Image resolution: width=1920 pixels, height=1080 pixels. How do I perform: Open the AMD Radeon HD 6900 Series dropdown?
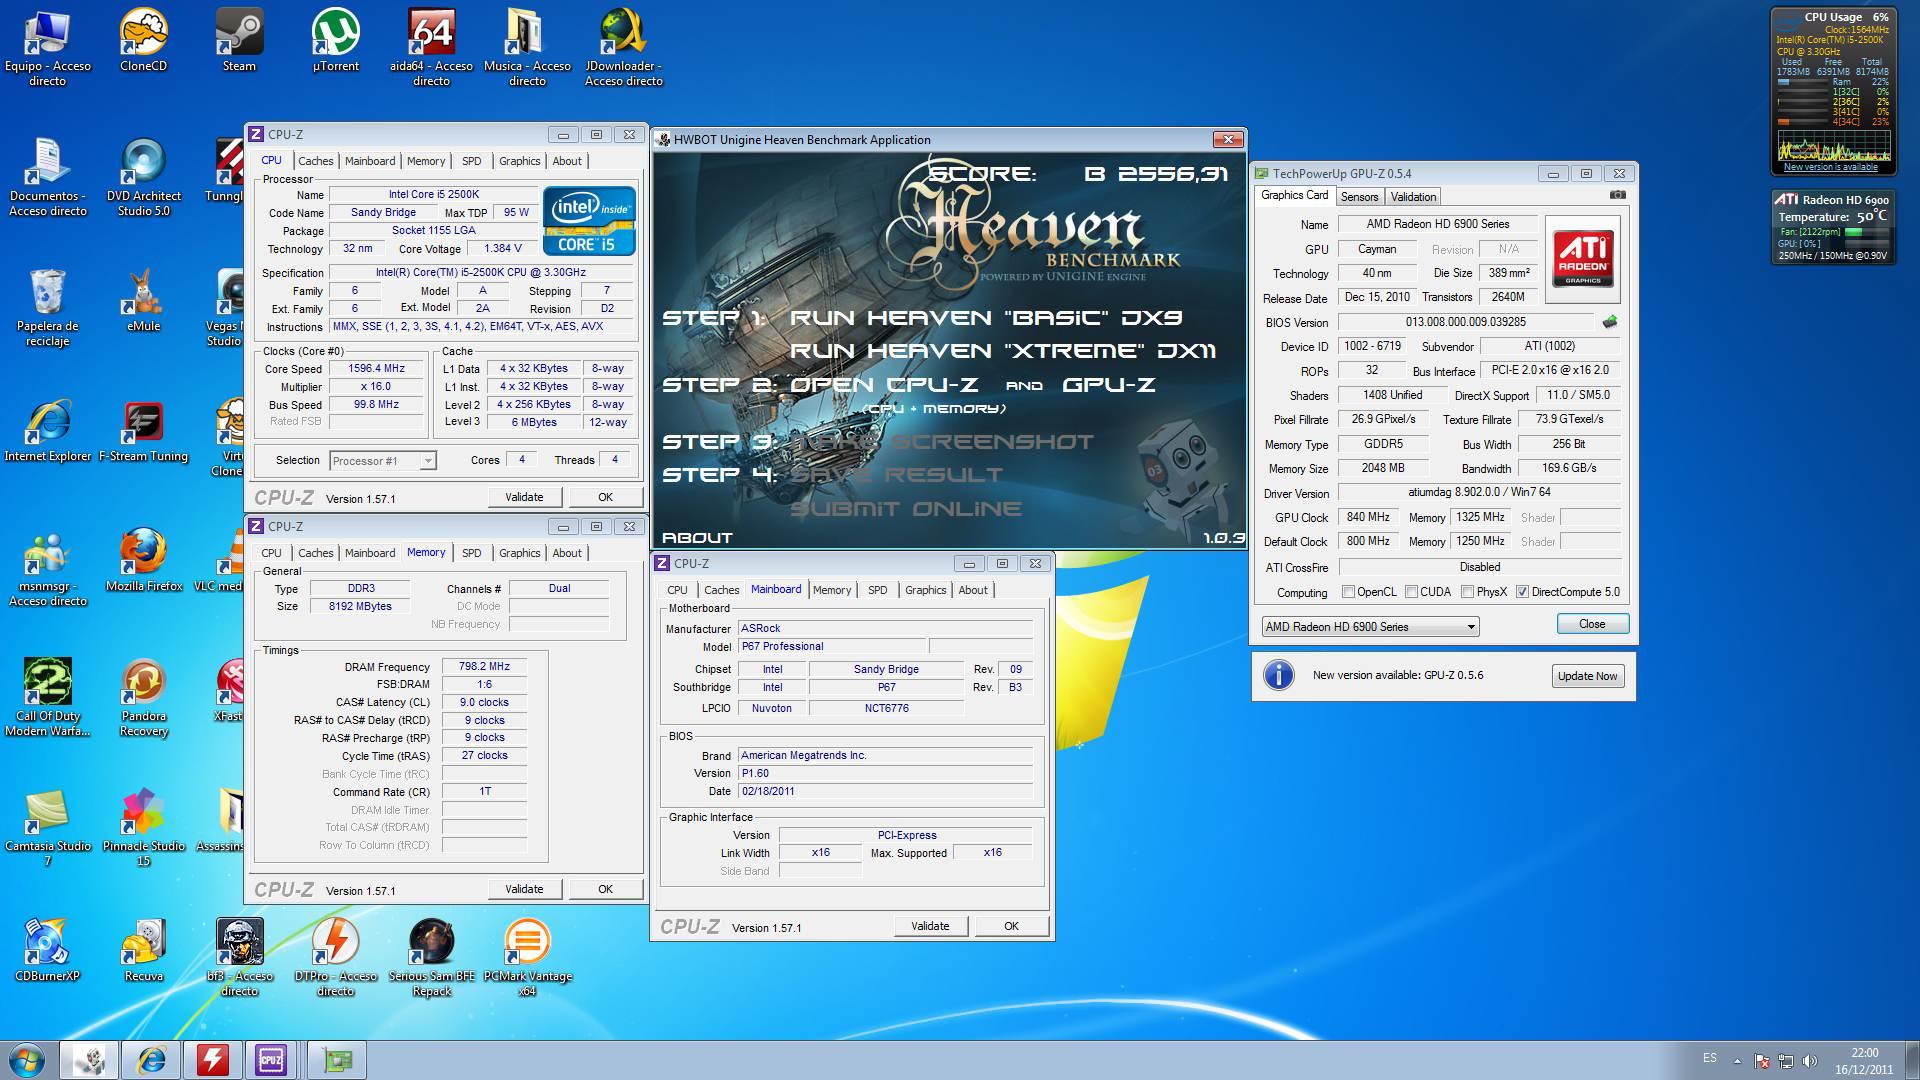point(1370,627)
